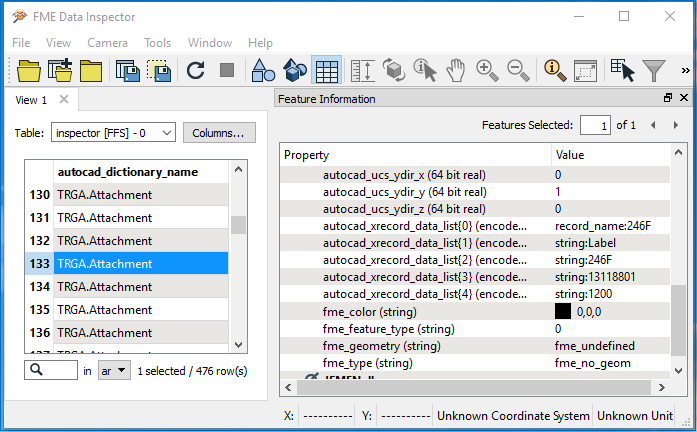Click the Value column header
Screen dimensions: 697x432
point(611,155)
